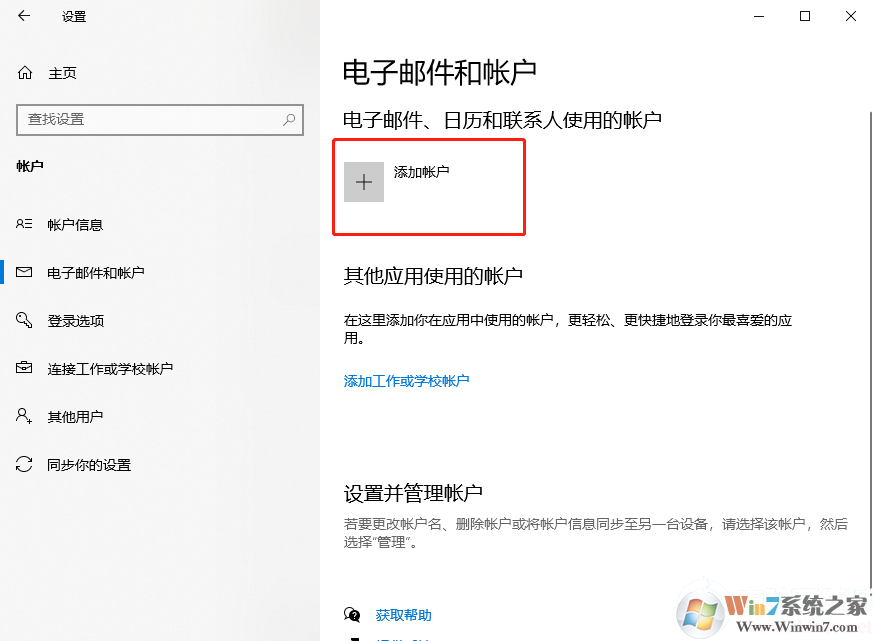Screen dimensions: 874x641
Task: Click the people icon beside 其他用户
Action: (x=22, y=416)
